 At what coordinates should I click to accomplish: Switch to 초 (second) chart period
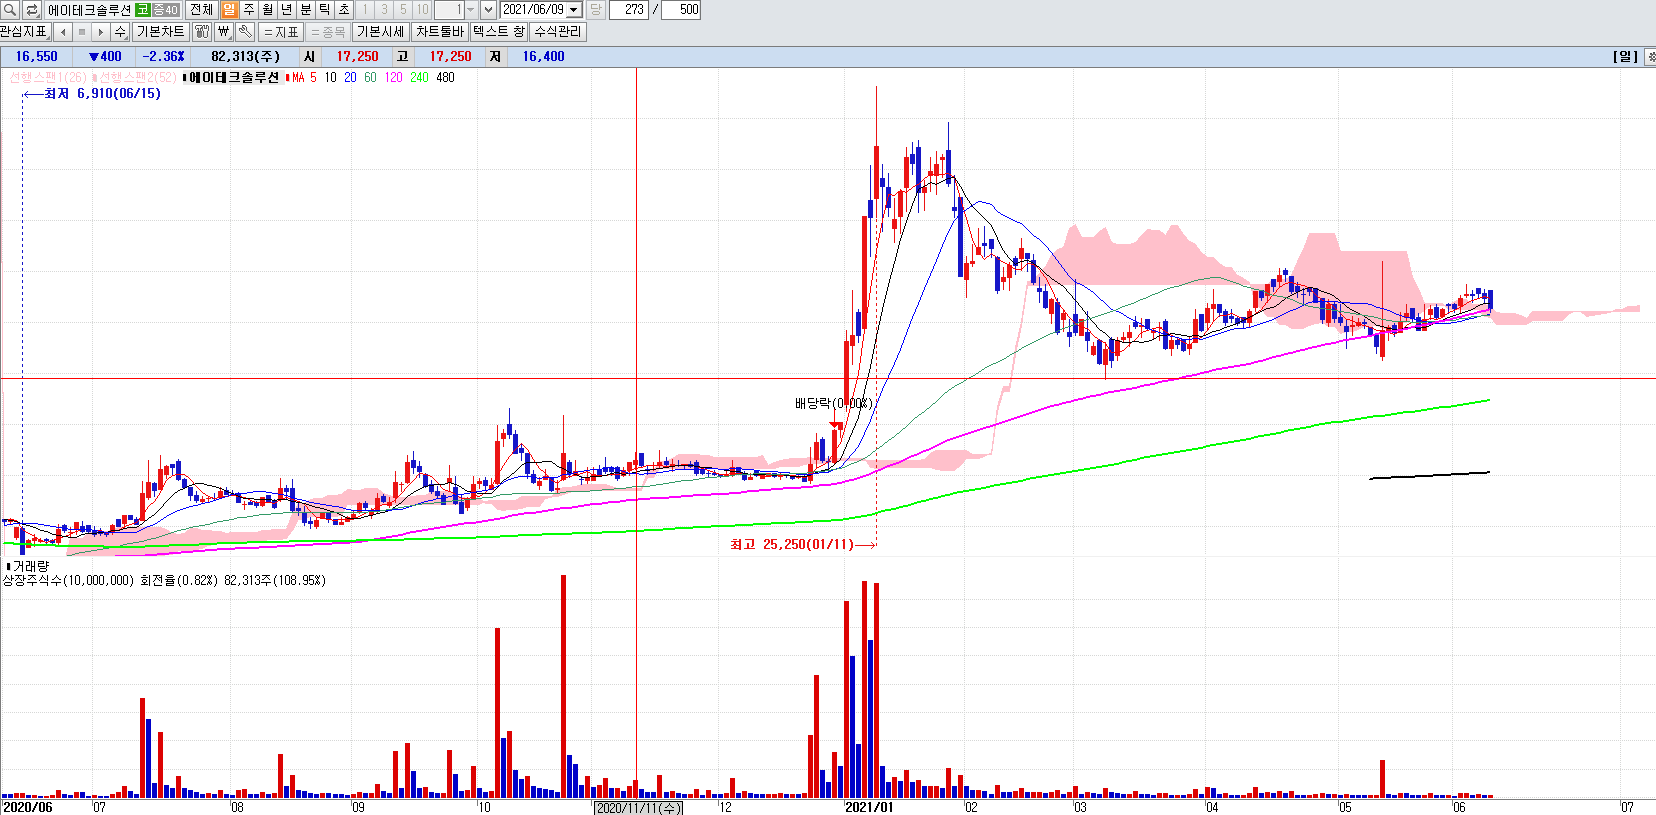click(x=344, y=10)
